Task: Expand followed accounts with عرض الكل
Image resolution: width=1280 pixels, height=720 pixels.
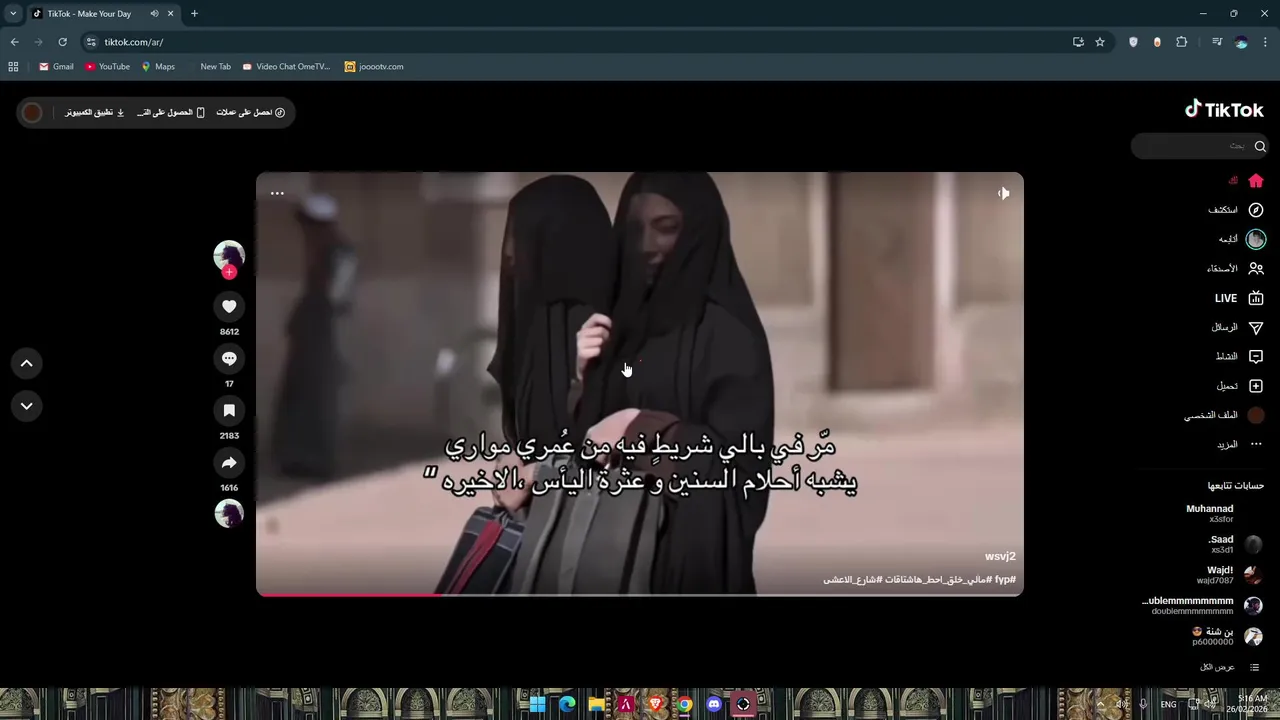Action: click(x=1230, y=667)
